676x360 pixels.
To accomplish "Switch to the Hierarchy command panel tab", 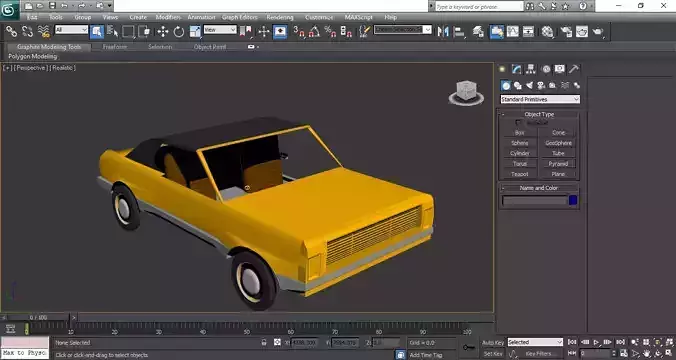I will point(531,69).
